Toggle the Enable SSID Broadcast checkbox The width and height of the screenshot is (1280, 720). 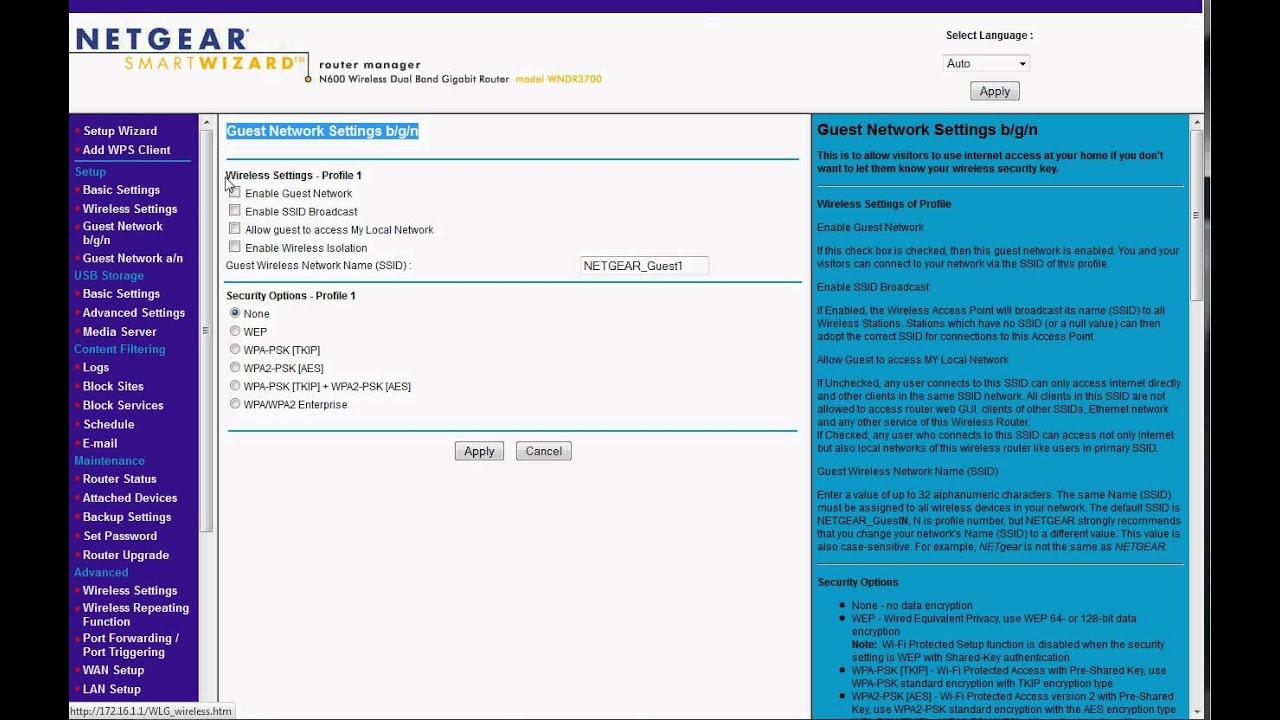tap(235, 211)
